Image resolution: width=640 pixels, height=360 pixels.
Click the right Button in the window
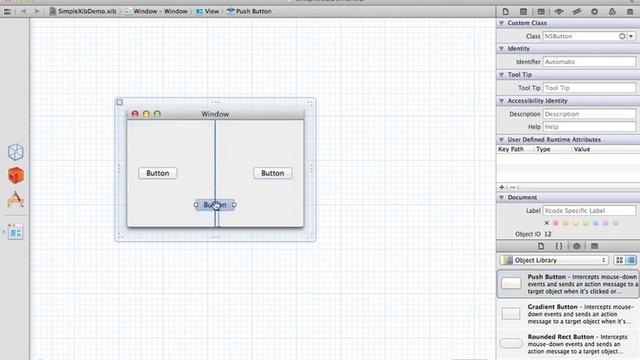pos(273,173)
